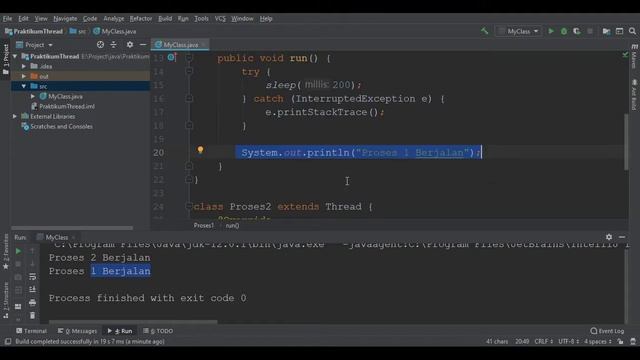Open the File menu
This screenshot has width=640, height=360.
(7, 18)
